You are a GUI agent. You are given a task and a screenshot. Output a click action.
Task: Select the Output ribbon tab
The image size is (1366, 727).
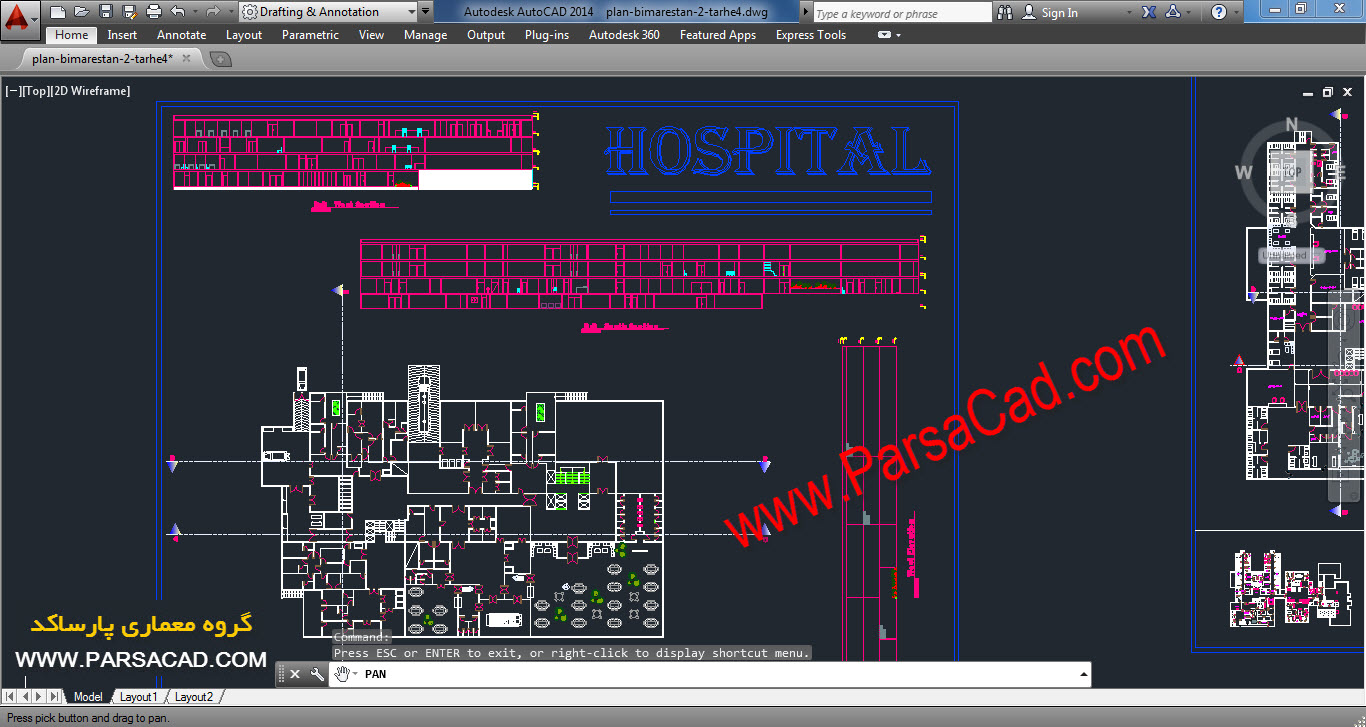pyautogui.click(x=486, y=35)
